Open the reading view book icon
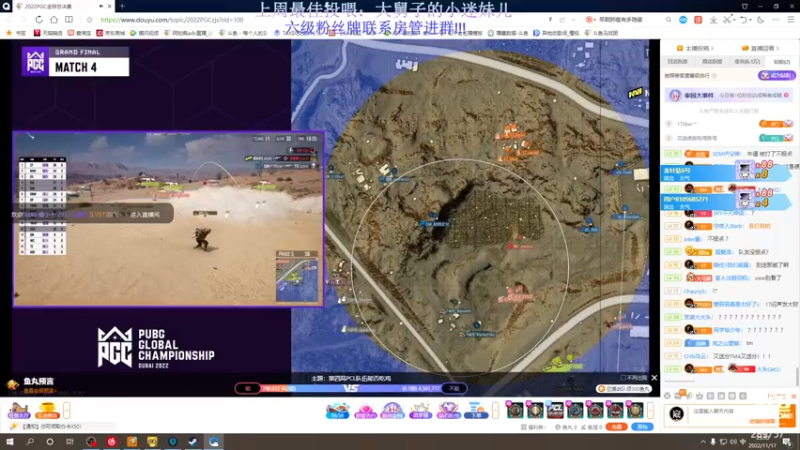 69,19
